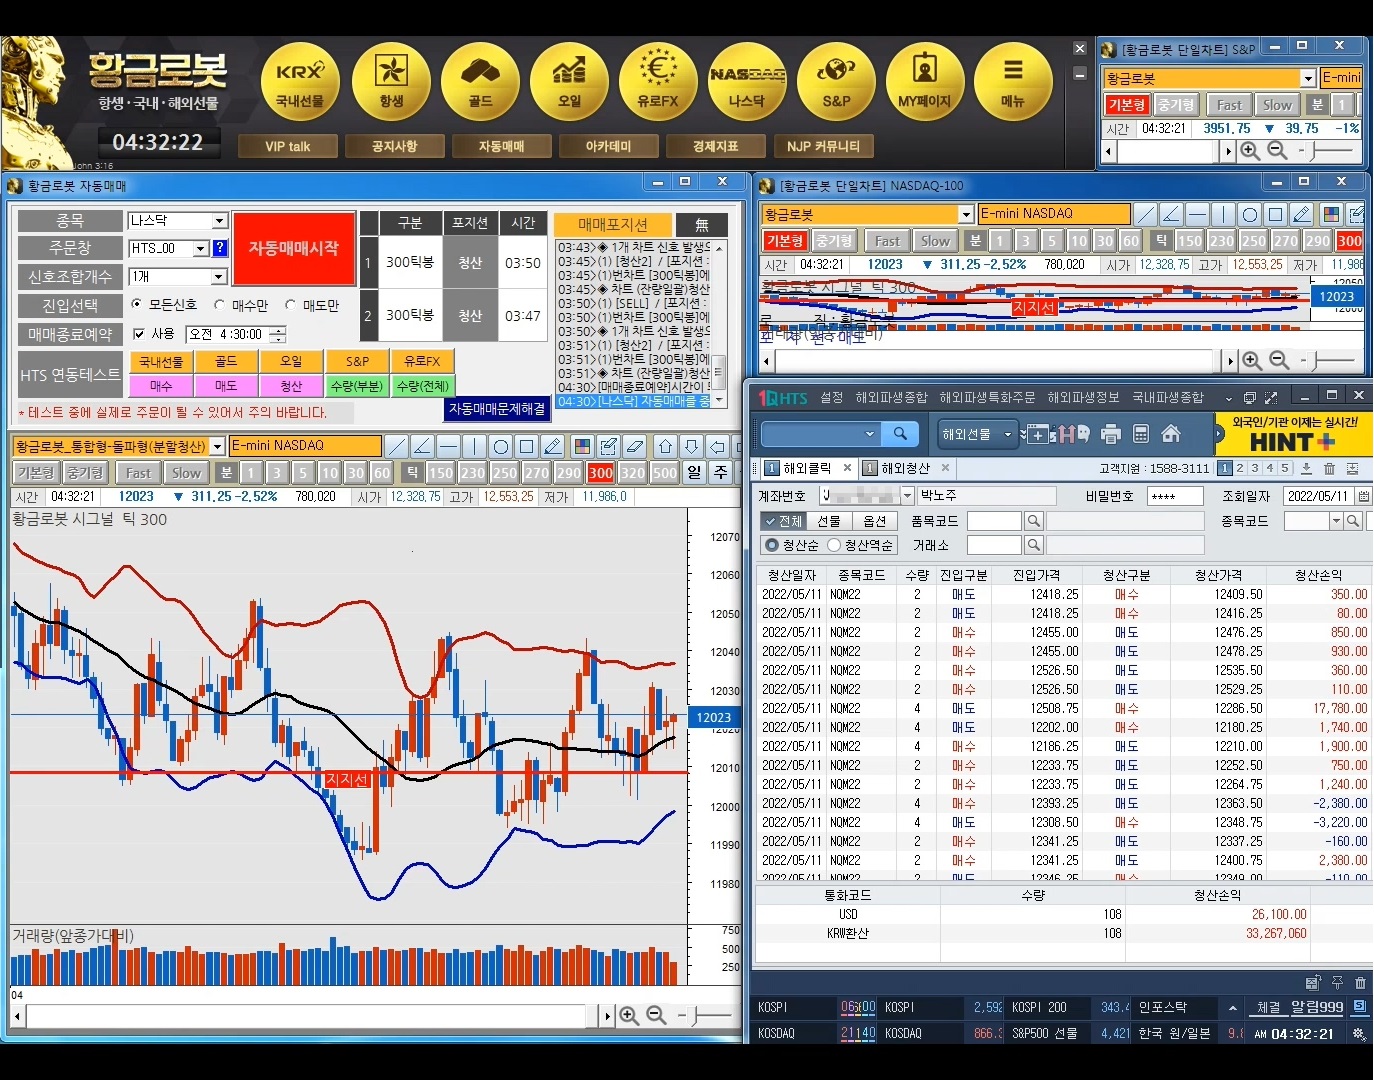
Task: Open the 해외파생정보 menu
Action: point(1083,398)
